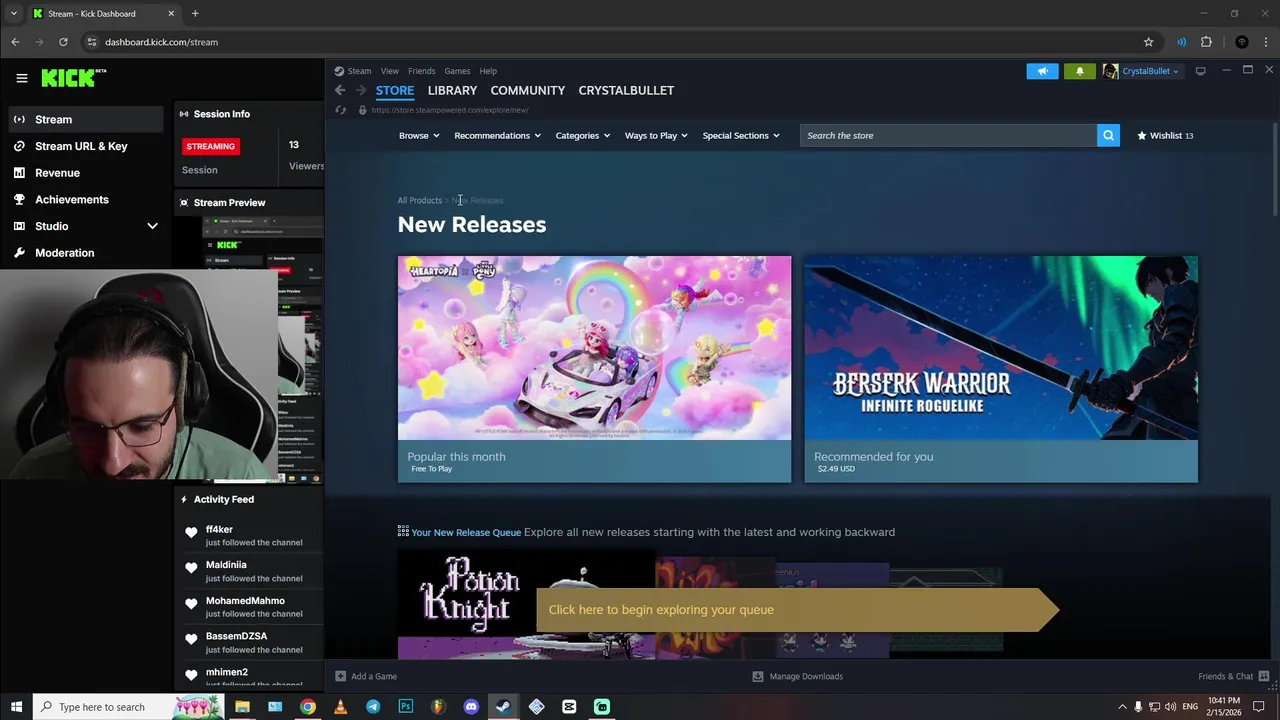
Task: Click the Steam announcements megaphone icon
Action: pyautogui.click(x=1042, y=71)
